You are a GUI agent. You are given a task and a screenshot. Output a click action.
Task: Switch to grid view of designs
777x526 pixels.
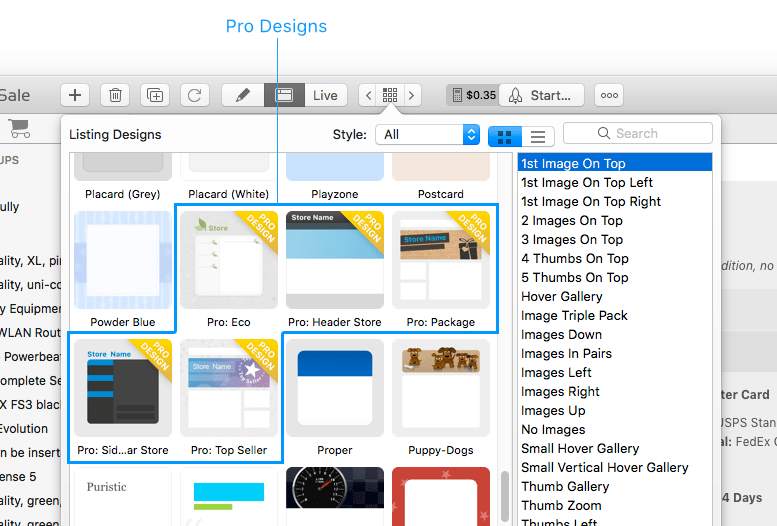click(504, 136)
